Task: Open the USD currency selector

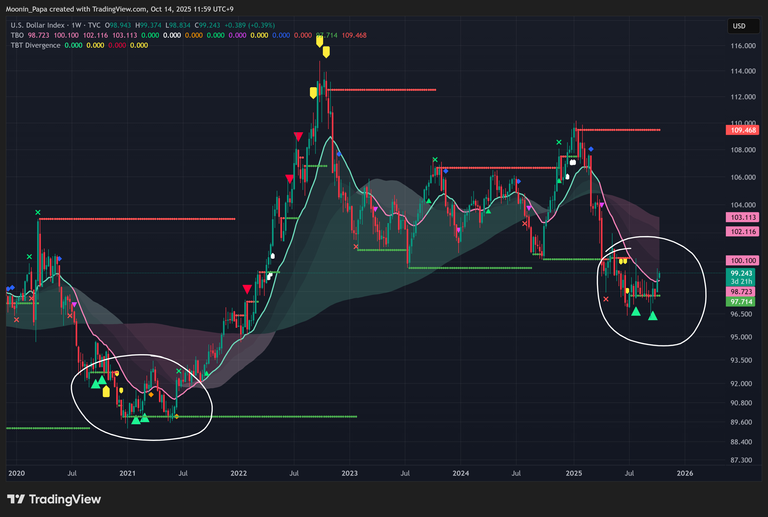Action: pos(738,26)
